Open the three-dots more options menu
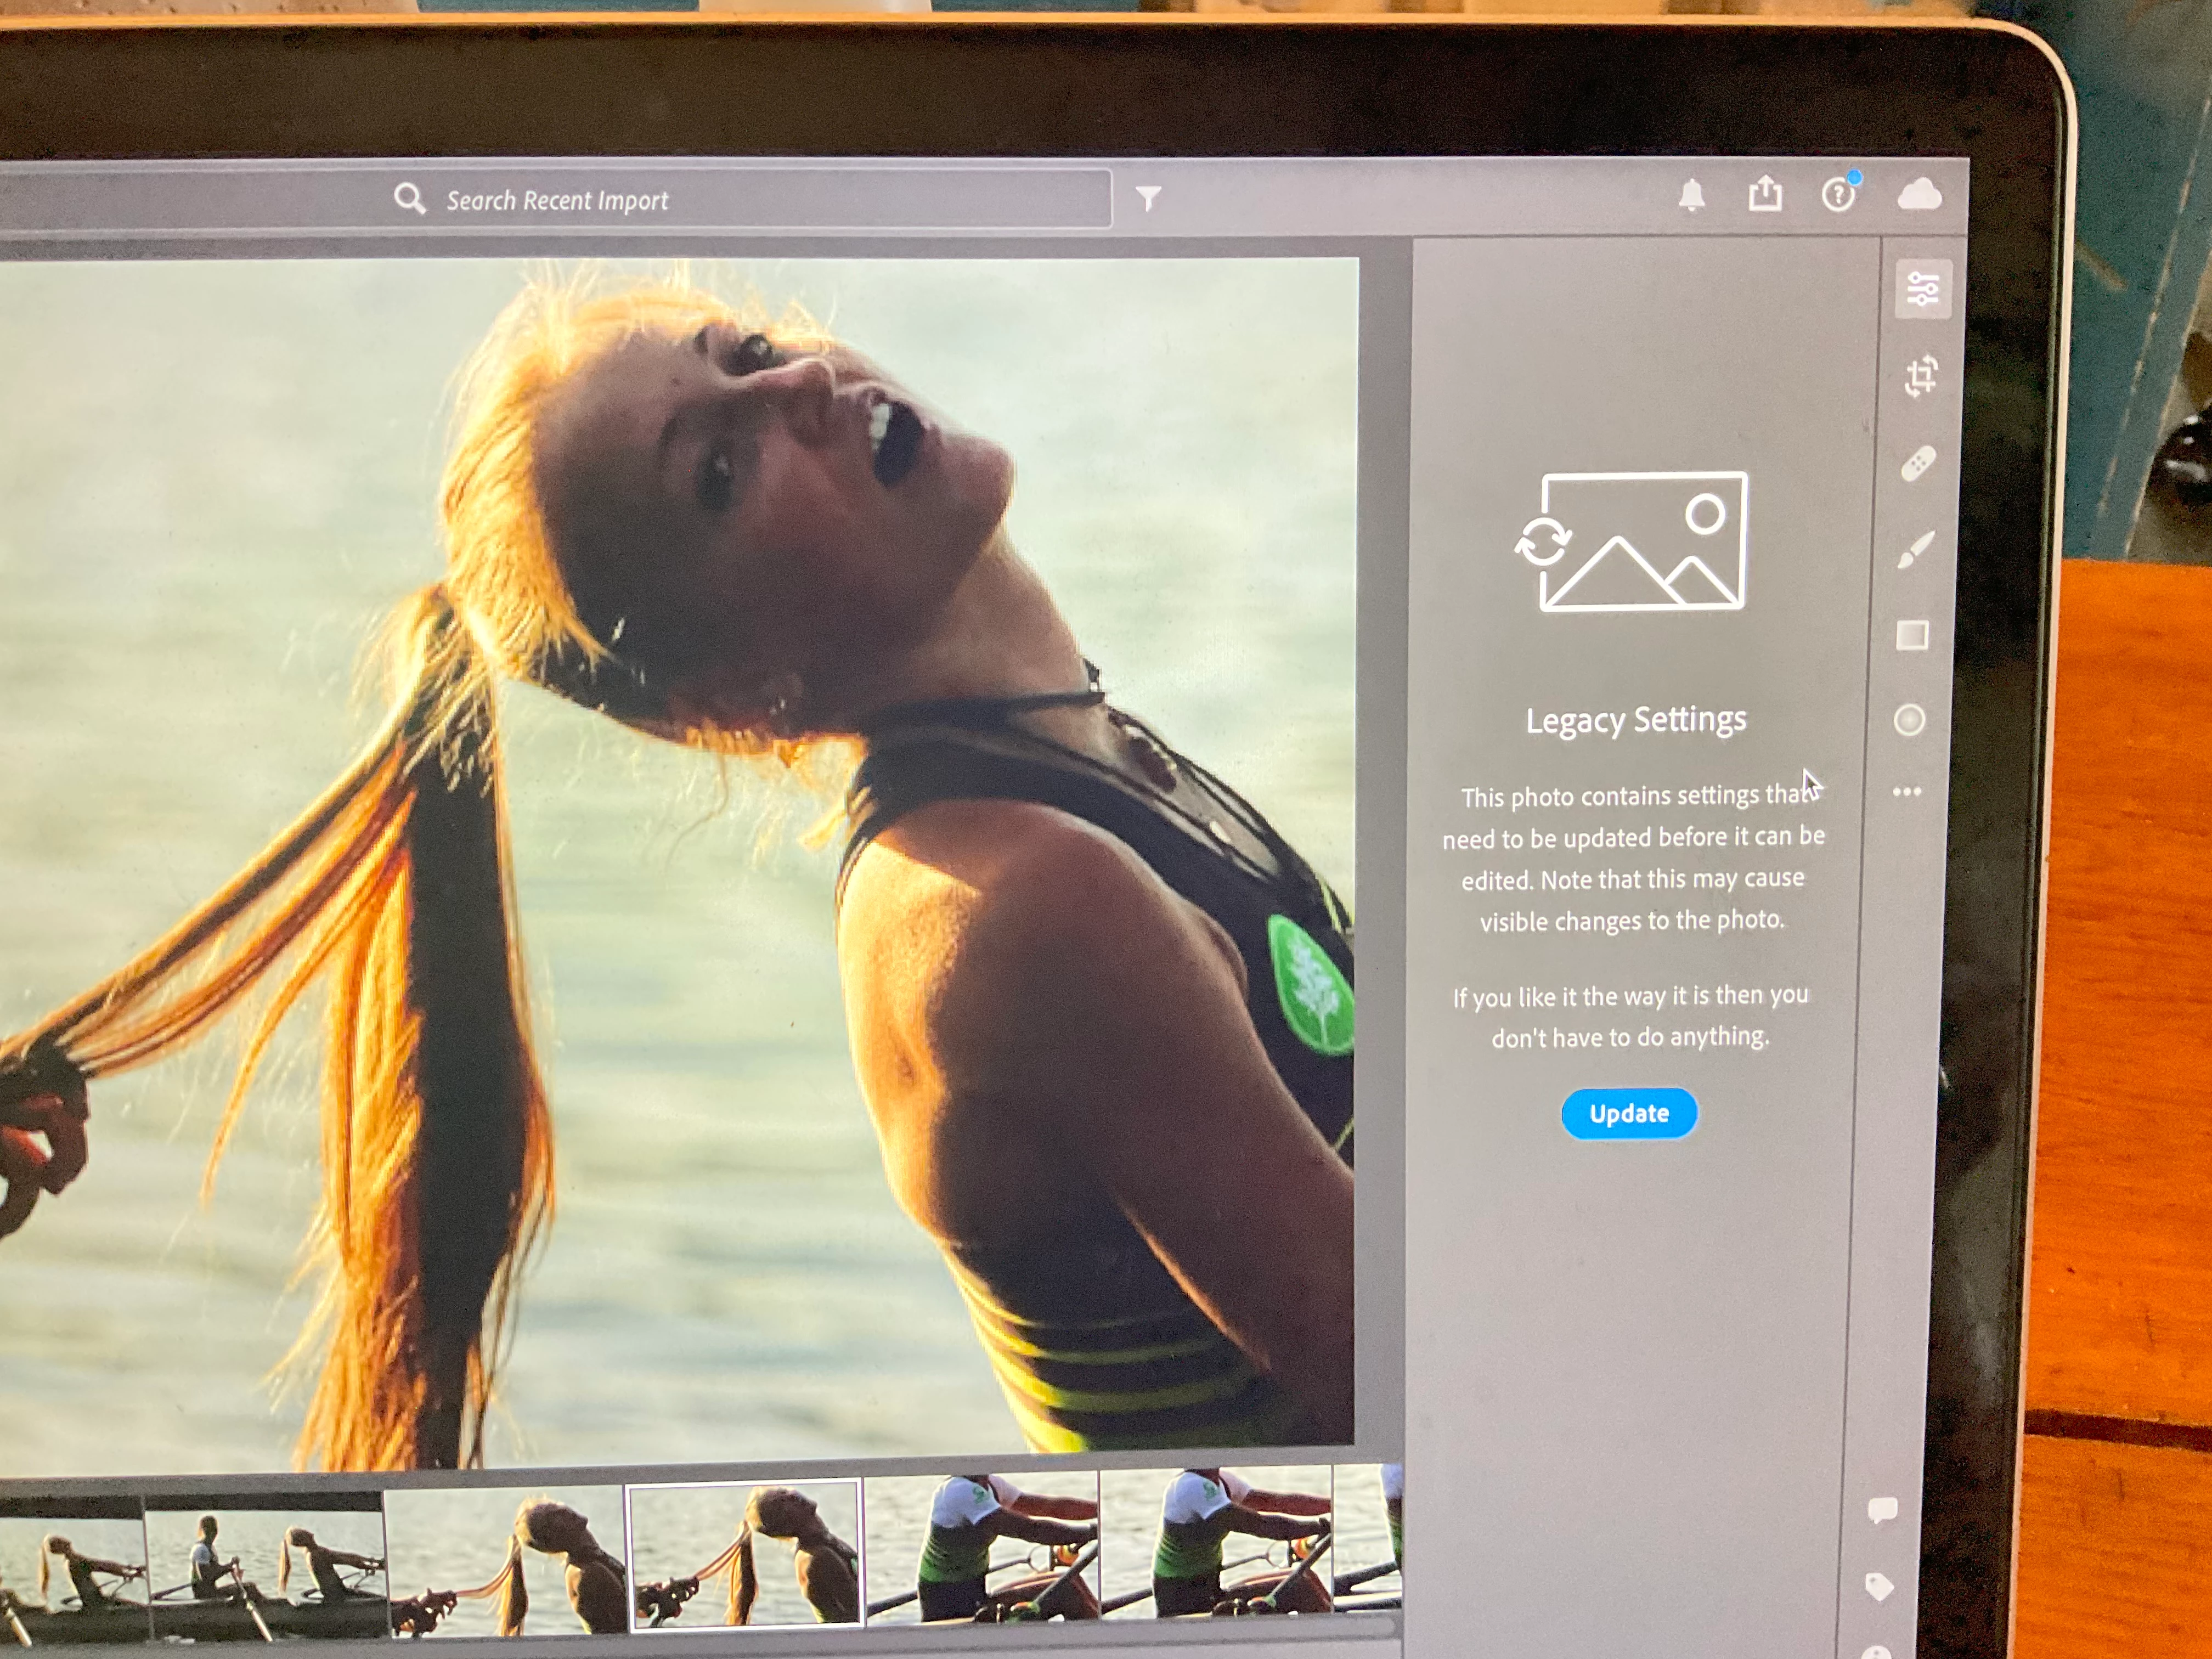 [1907, 792]
